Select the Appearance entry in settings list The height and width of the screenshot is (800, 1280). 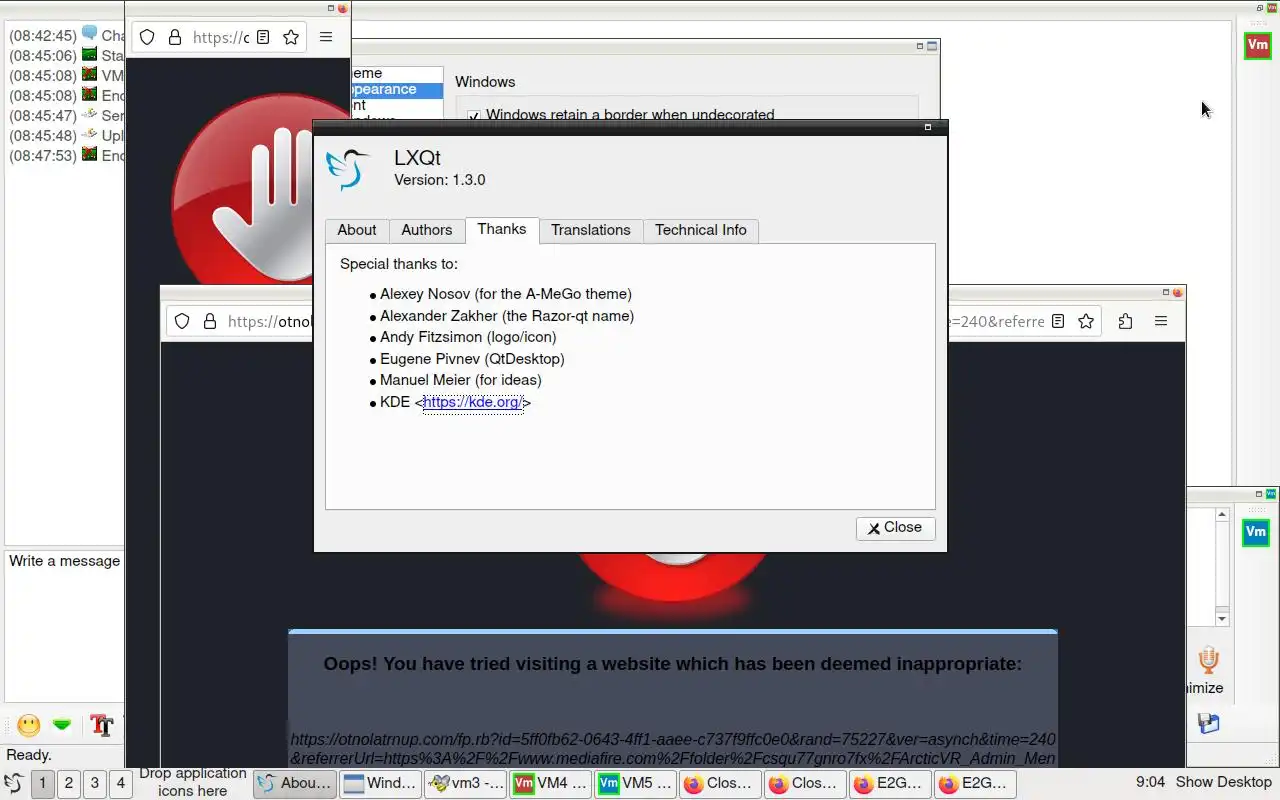(396, 89)
